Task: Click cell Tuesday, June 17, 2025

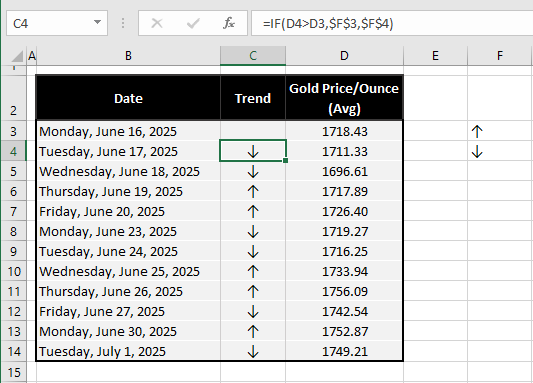Action: point(128,151)
